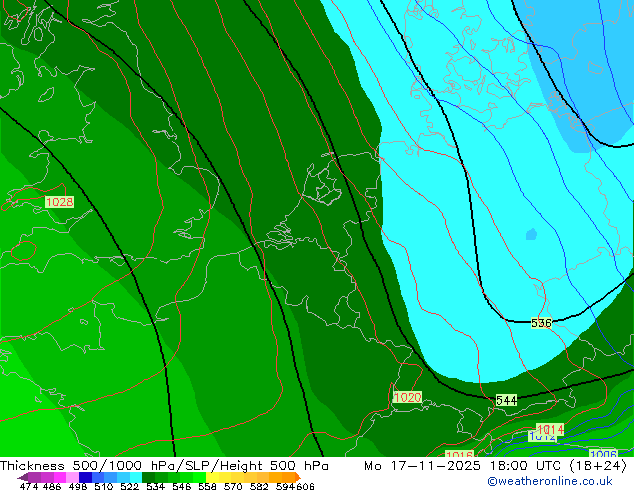Click legend value 522
The height and width of the screenshot is (490, 634).
(129, 486)
